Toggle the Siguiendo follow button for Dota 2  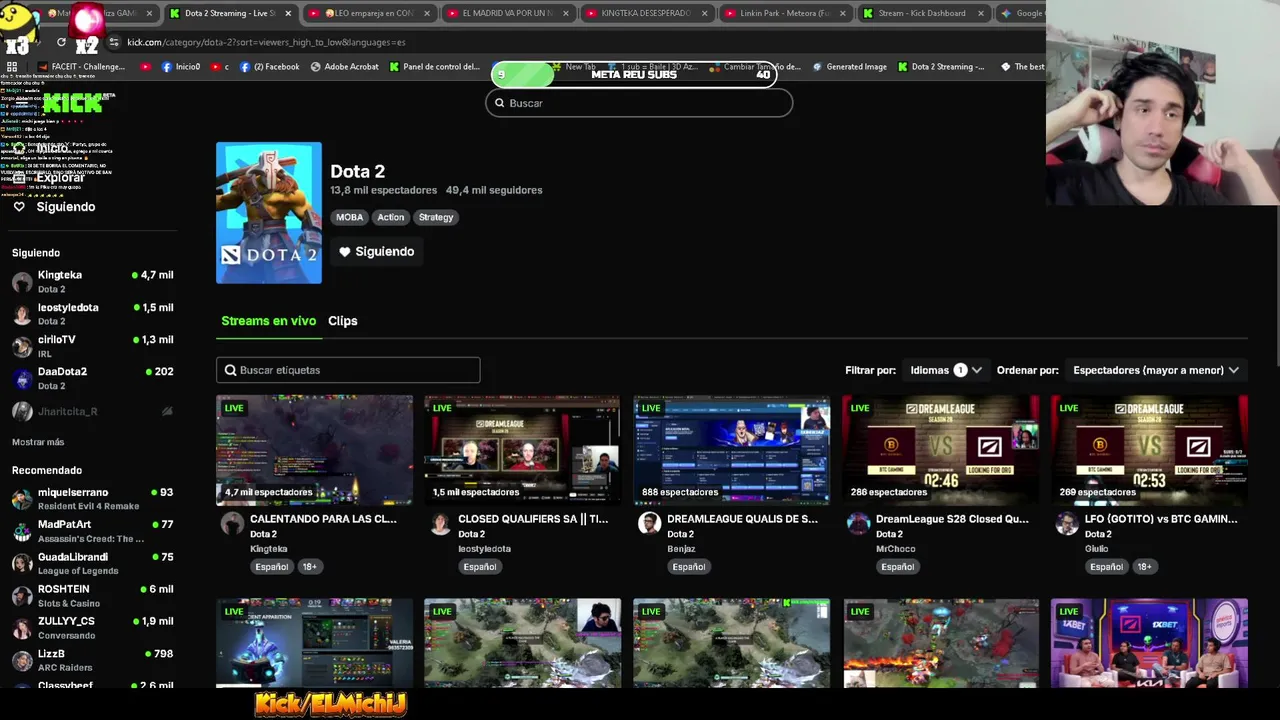[376, 252]
